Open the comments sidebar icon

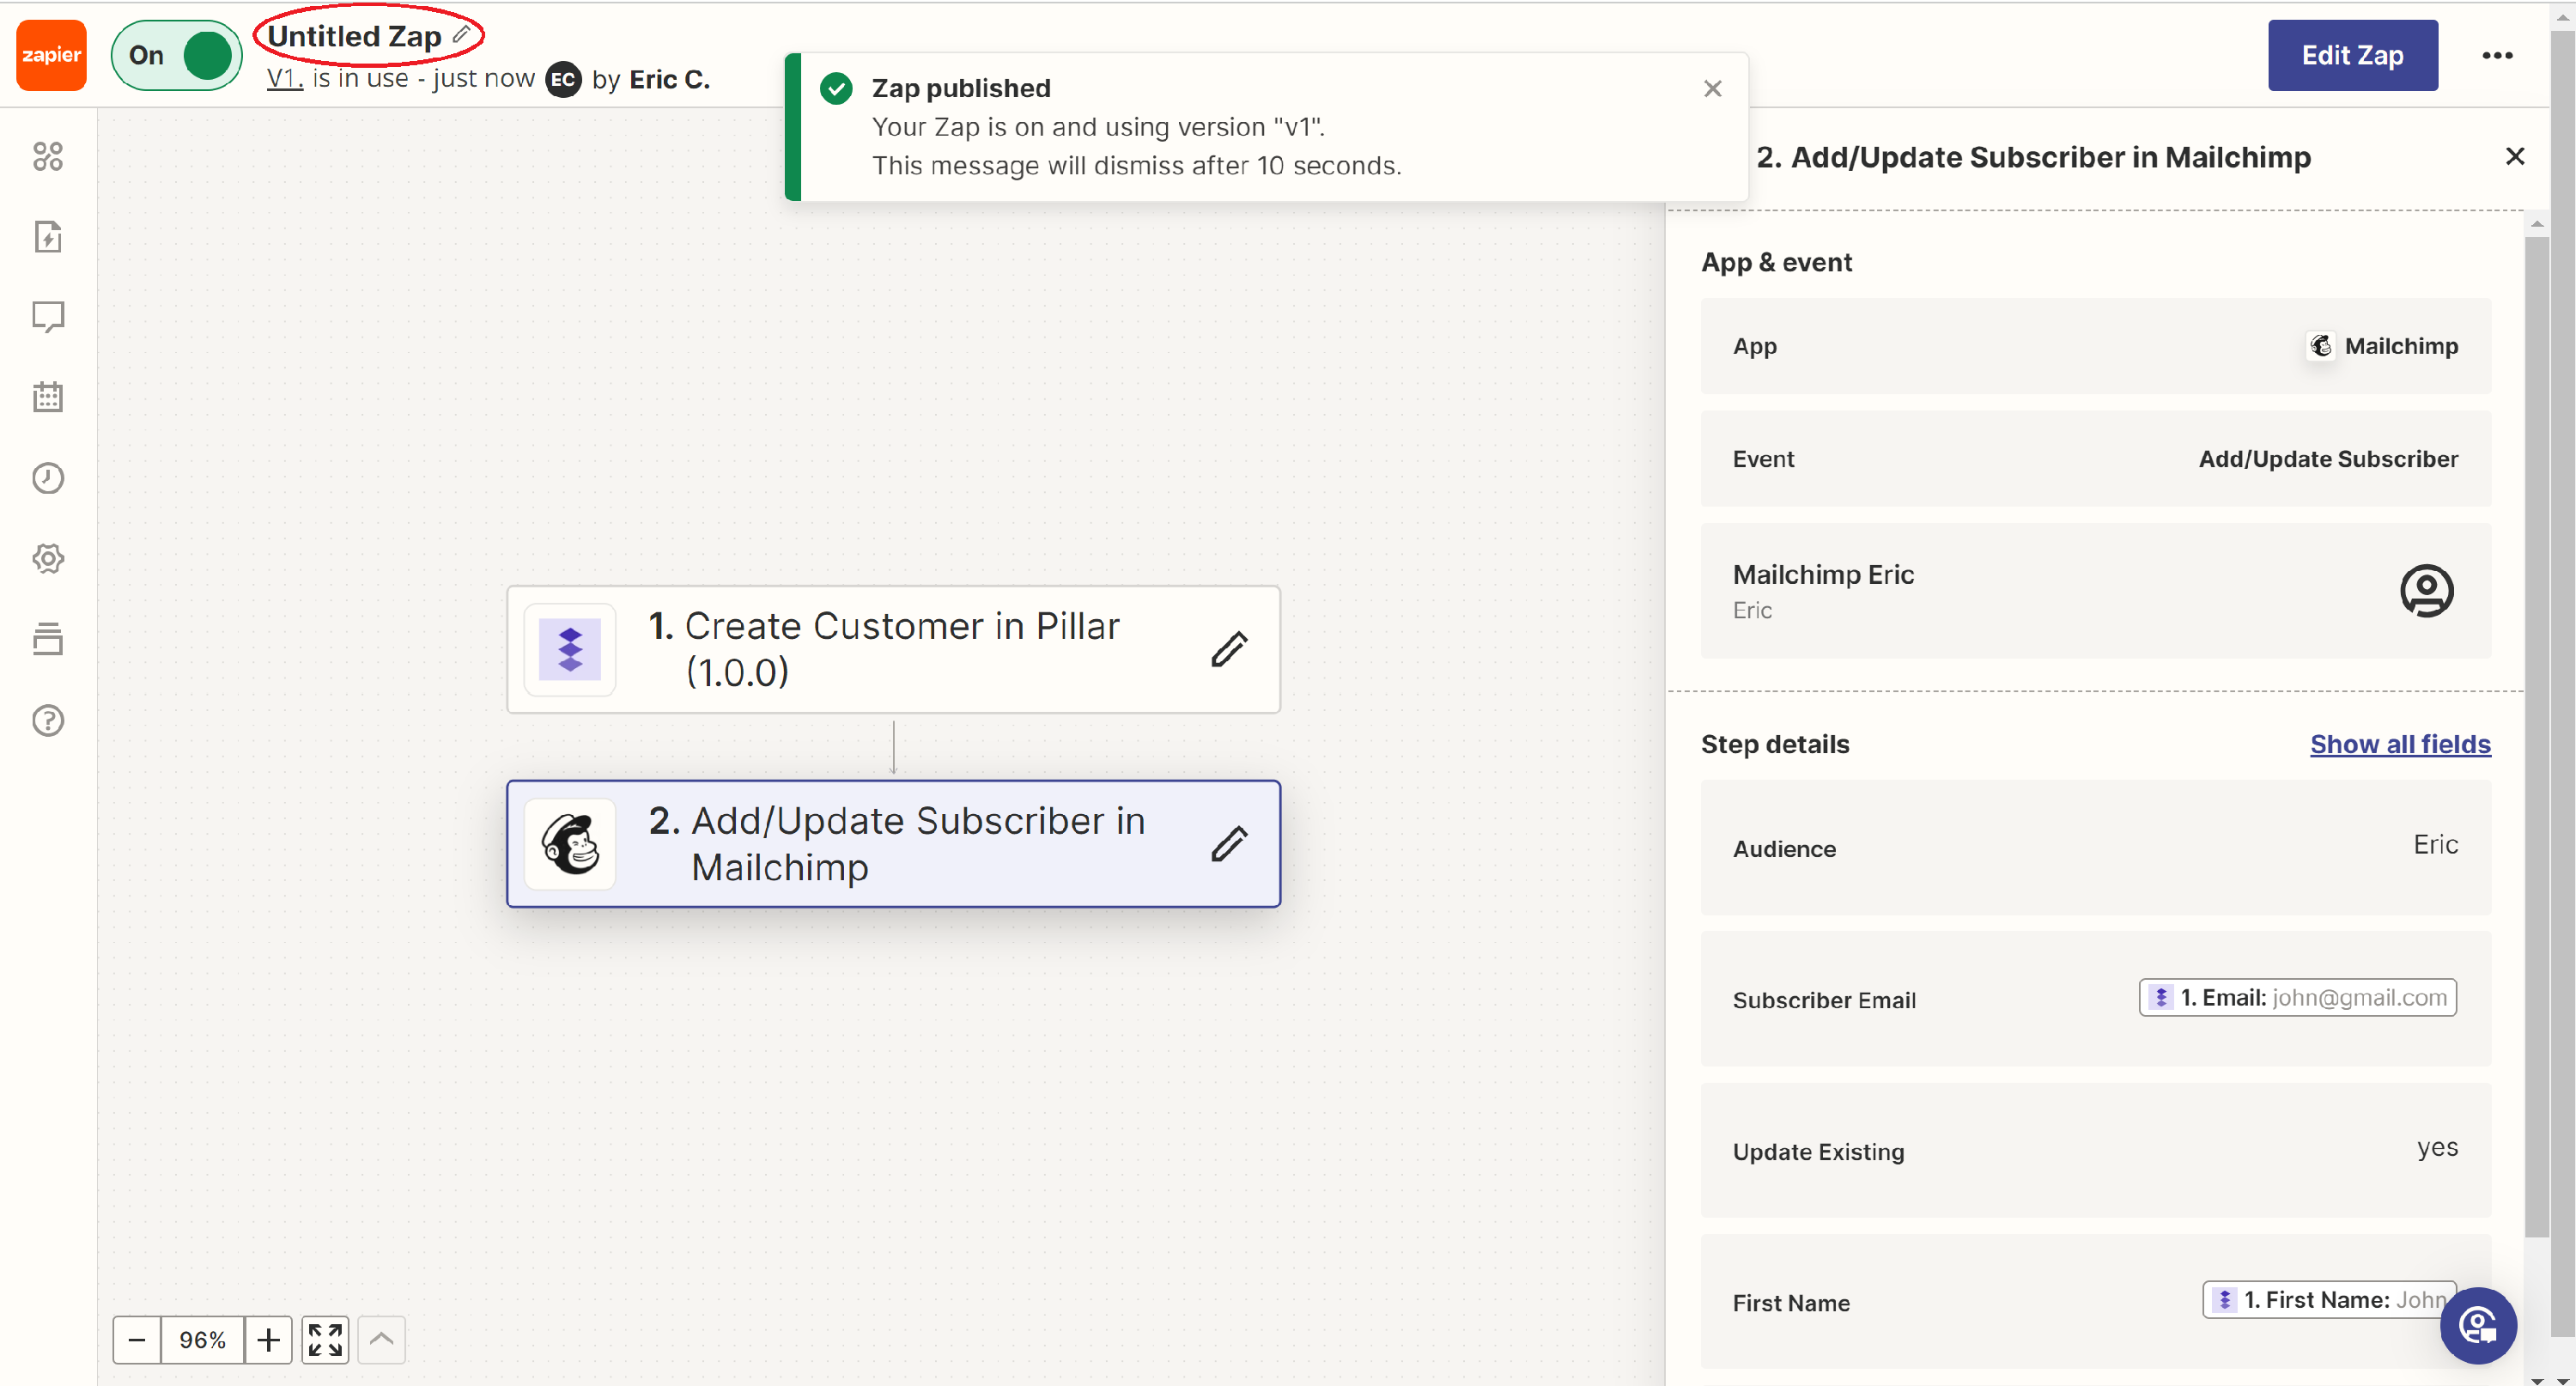(x=48, y=317)
